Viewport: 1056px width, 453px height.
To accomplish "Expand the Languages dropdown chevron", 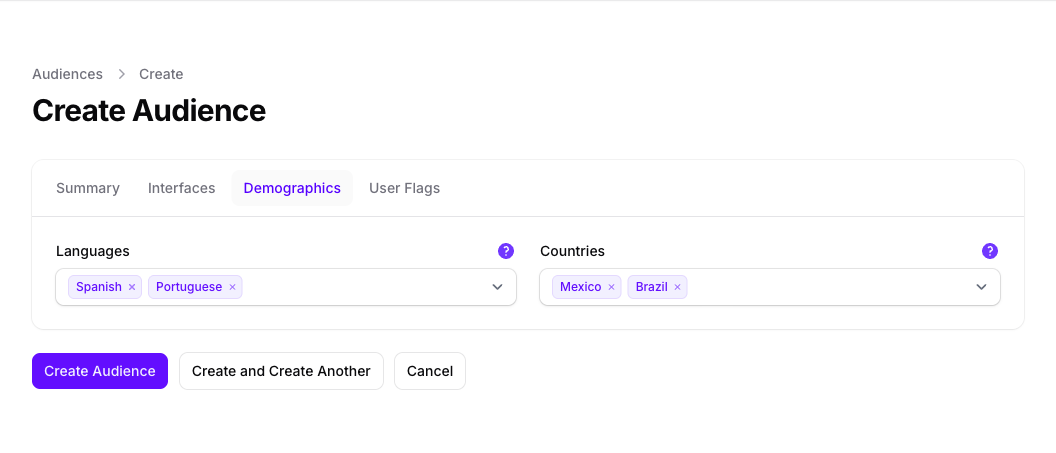I will point(498,287).
